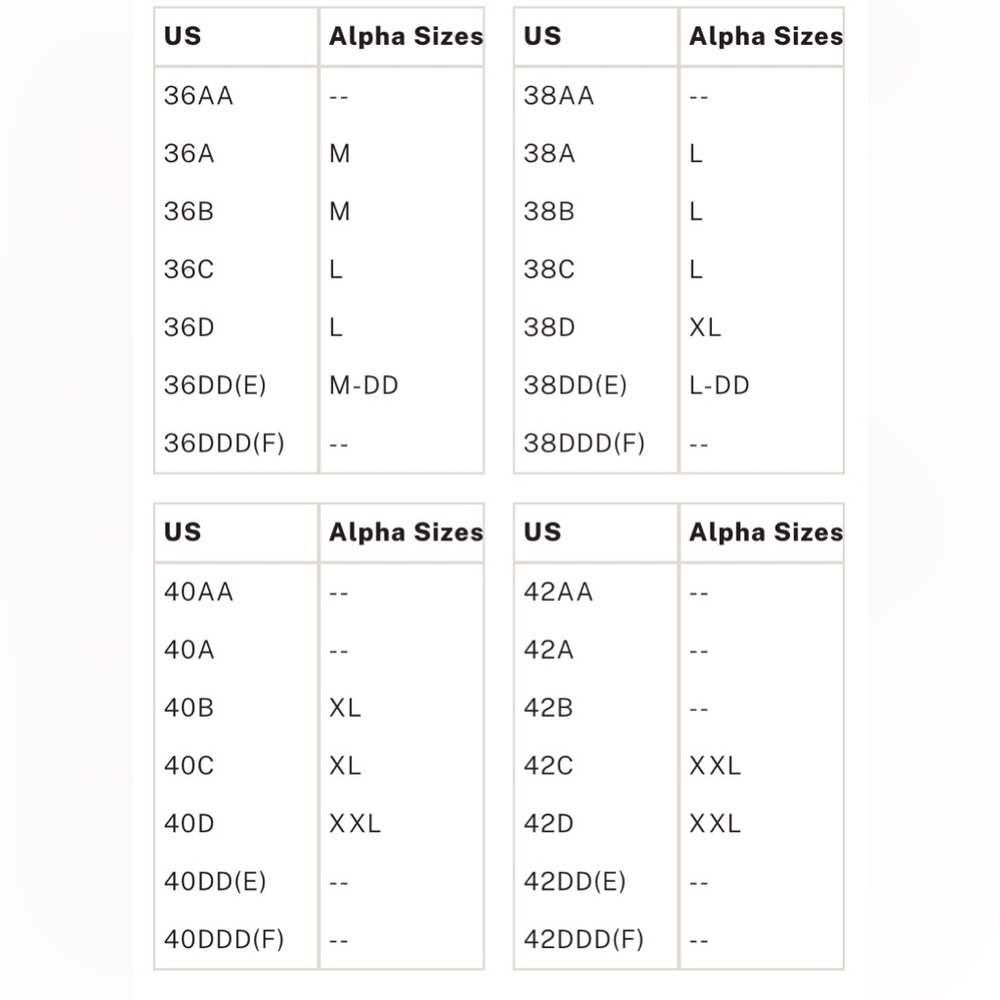Click the M-DD alpha size value
1000x1000 pixels.
click(x=364, y=386)
